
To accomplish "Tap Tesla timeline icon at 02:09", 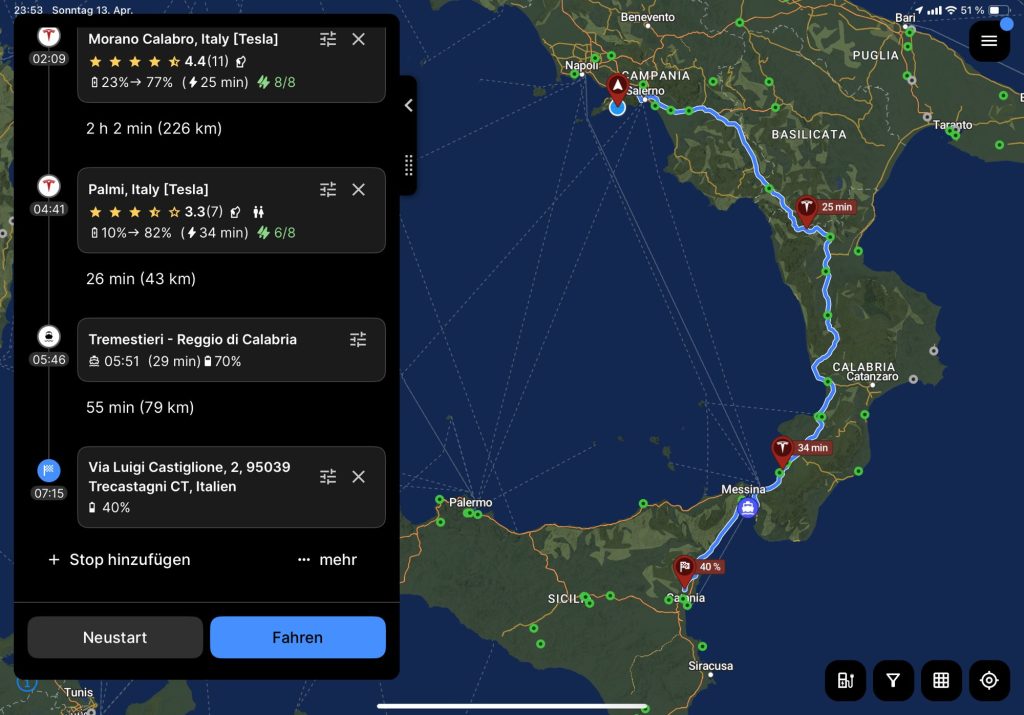I will [48, 36].
